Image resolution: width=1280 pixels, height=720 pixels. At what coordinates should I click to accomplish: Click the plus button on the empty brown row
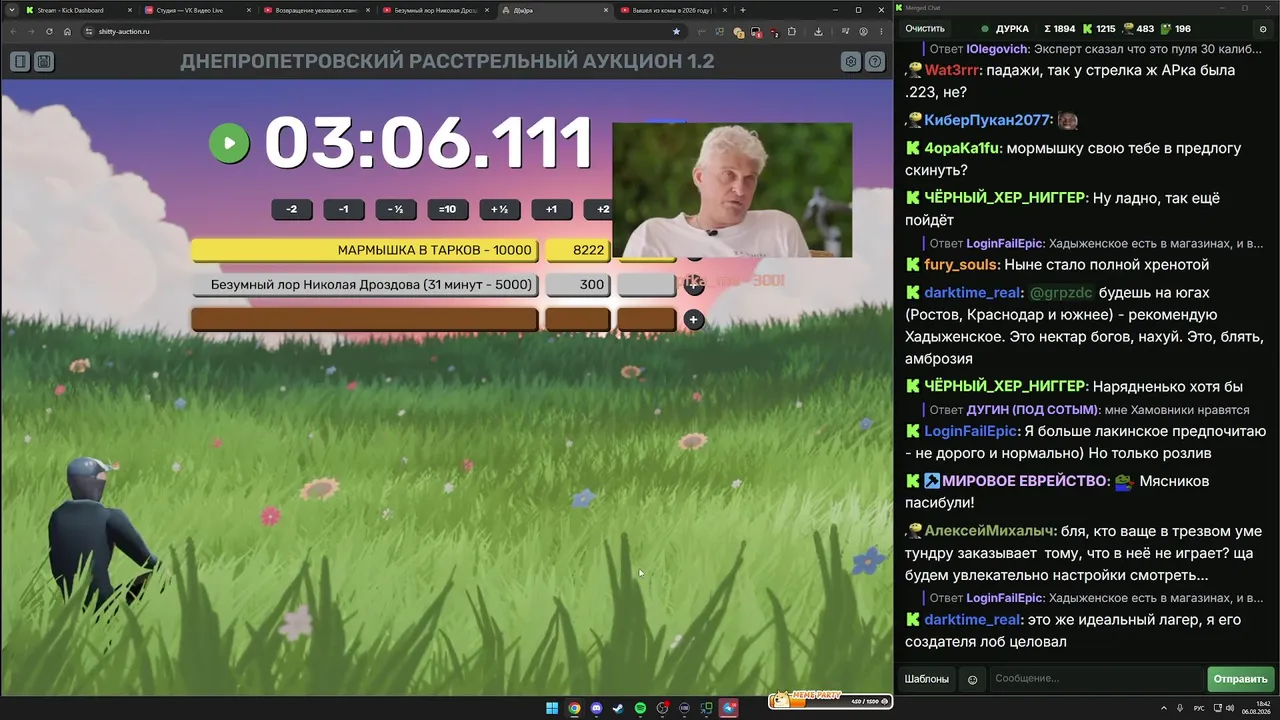click(694, 320)
